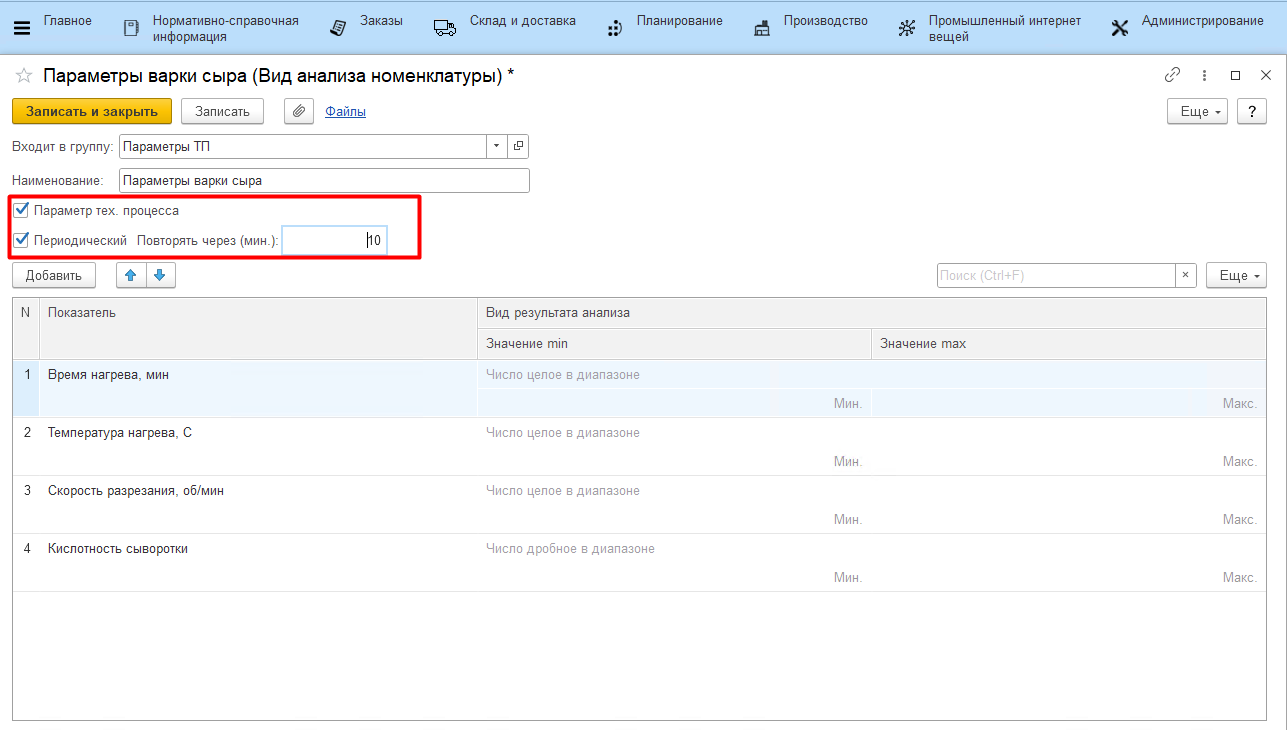
Task: Expand the Входит в группу dropdown arrow
Action: pyautogui.click(x=497, y=147)
